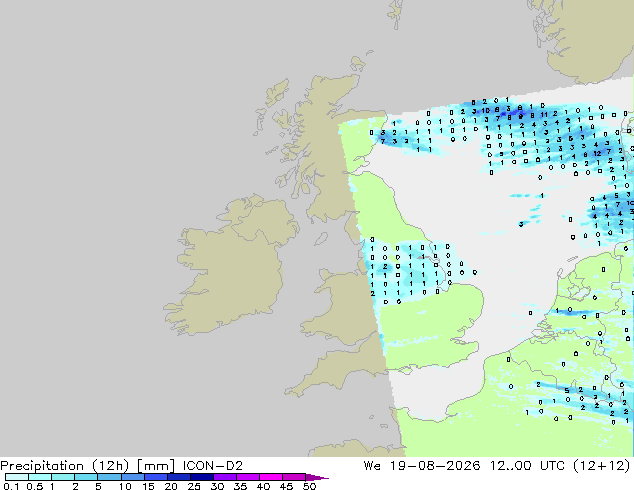This screenshot has width=634, height=490.
Task: Pick the dark blue 25–30 mm swatch
Action: pyautogui.click(x=202, y=477)
